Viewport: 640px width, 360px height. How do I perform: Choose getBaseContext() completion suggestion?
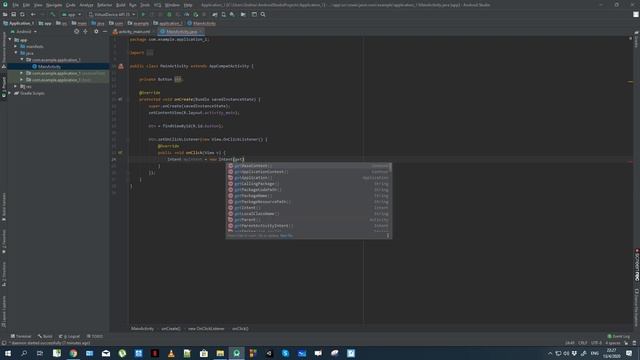click(309, 166)
